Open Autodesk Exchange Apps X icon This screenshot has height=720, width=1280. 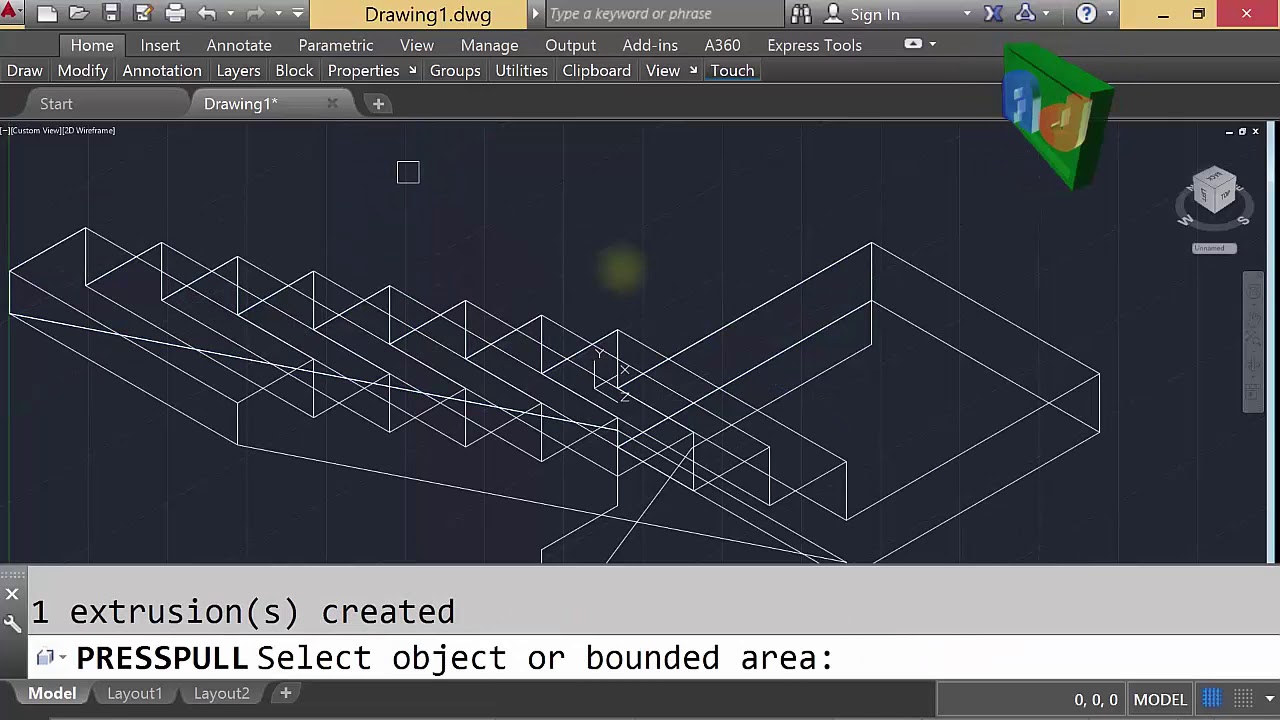point(993,14)
